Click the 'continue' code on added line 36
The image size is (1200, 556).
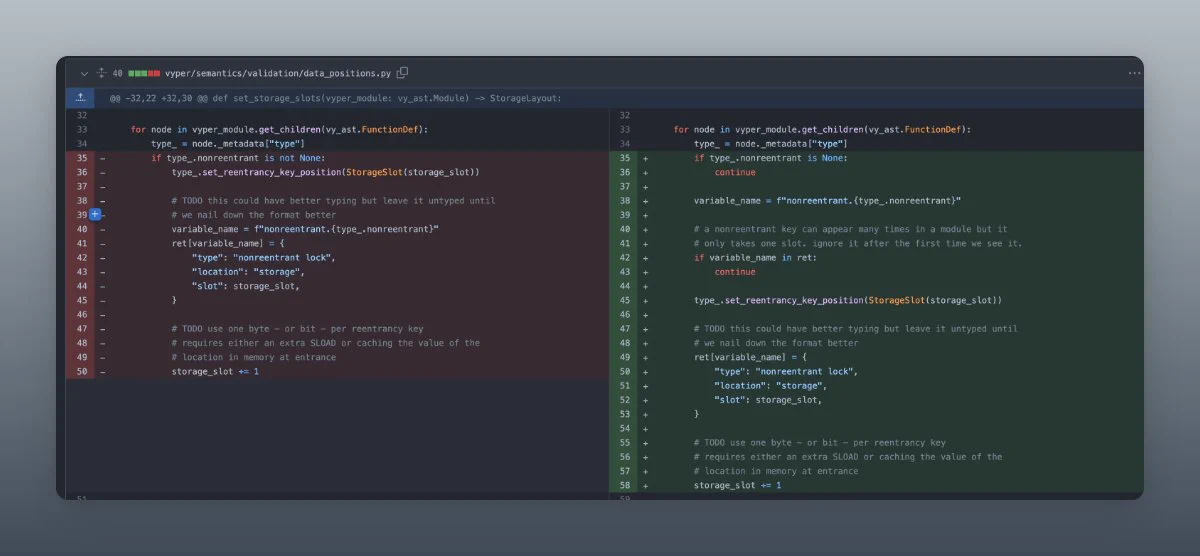(x=735, y=172)
